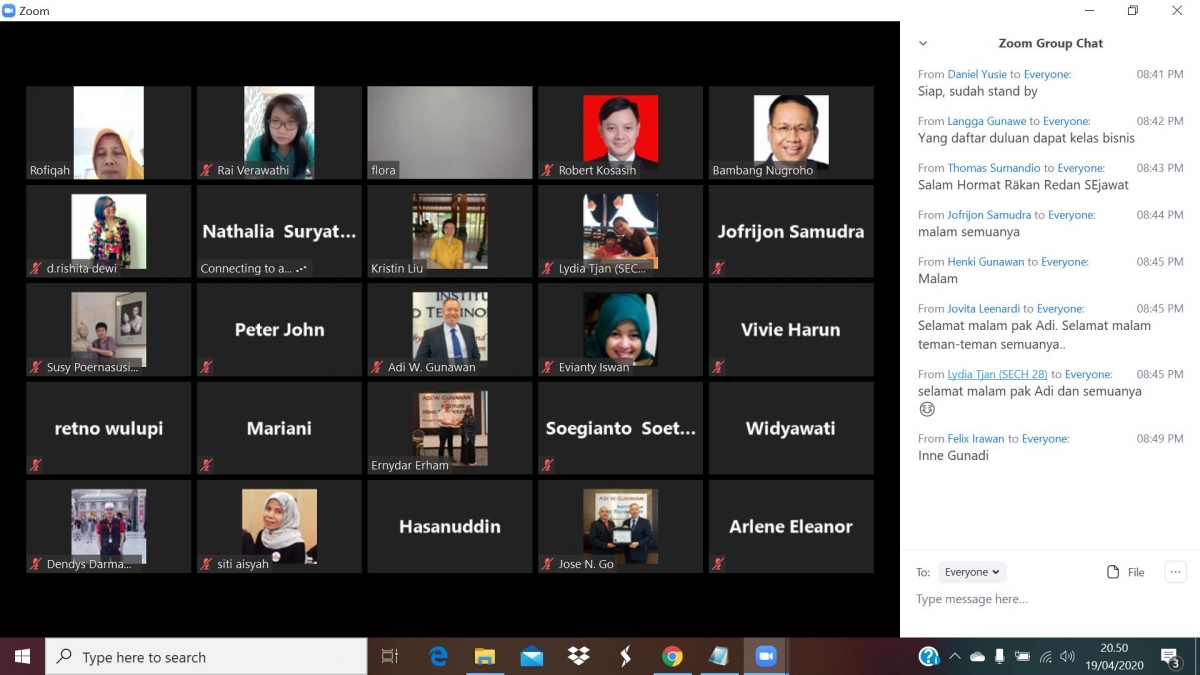Click the muted microphone icon on Robert Kosasih's tile
The width and height of the screenshot is (1200, 675).
point(547,170)
